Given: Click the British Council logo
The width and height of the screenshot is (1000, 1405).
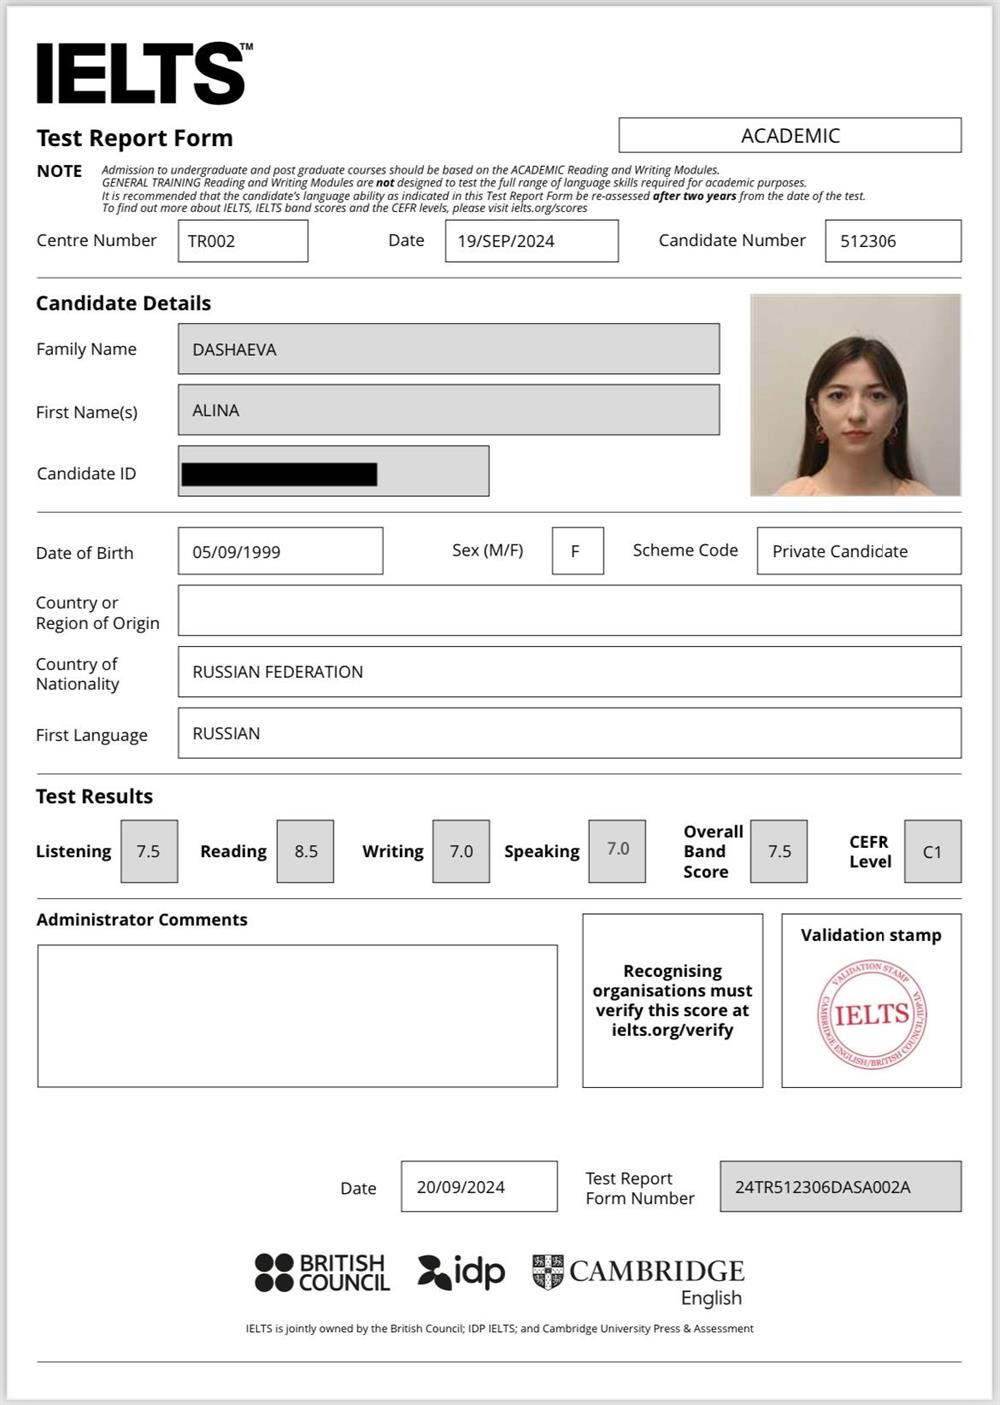Looking at the screenshot, I should [322, 1273].
